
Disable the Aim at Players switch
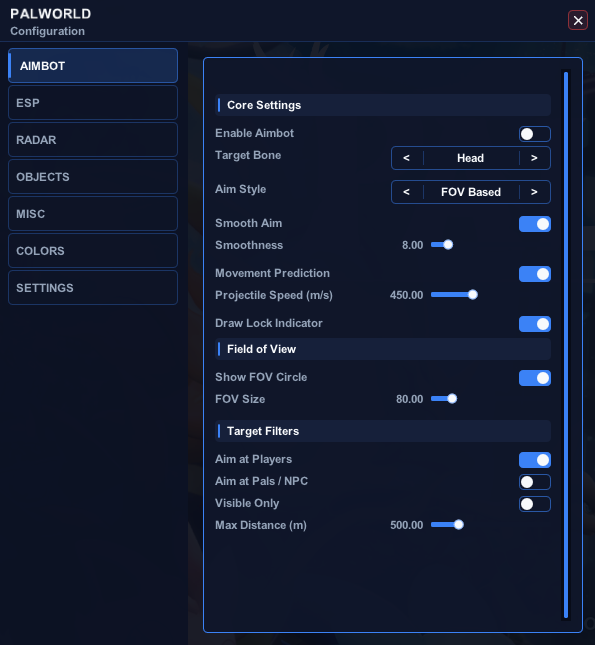point(535,460)
